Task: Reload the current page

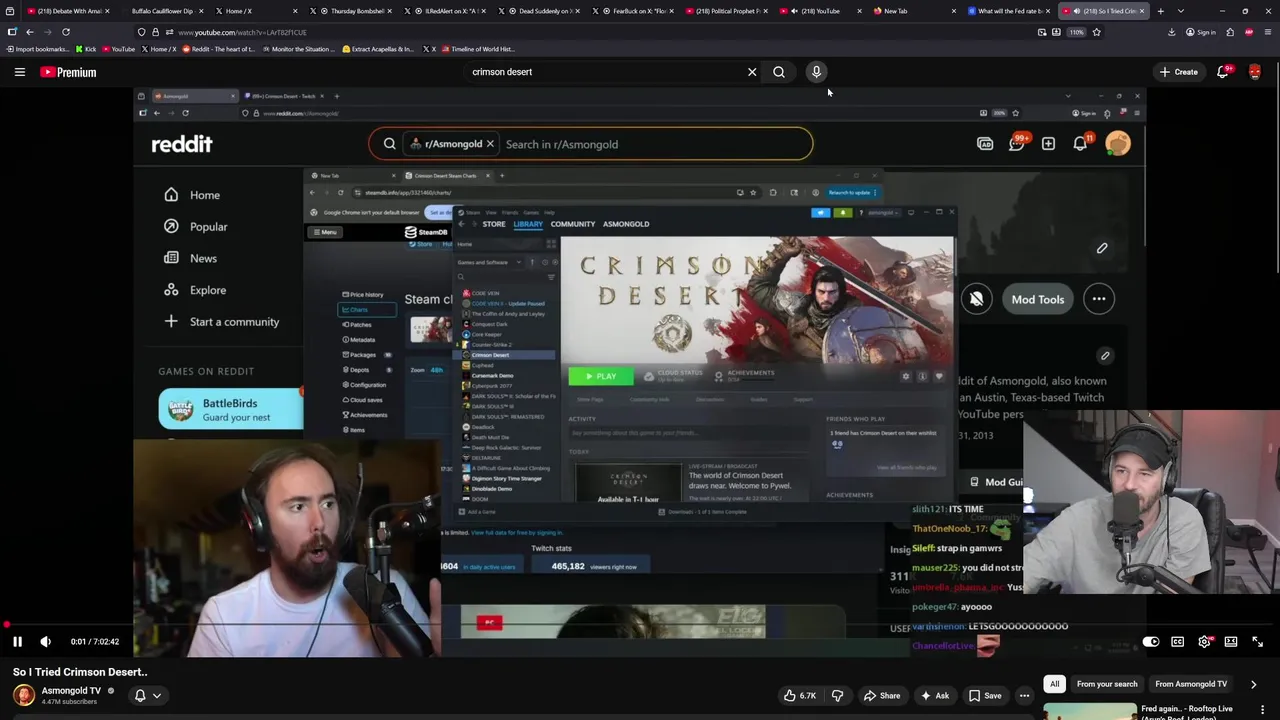Action: [66, 32]
